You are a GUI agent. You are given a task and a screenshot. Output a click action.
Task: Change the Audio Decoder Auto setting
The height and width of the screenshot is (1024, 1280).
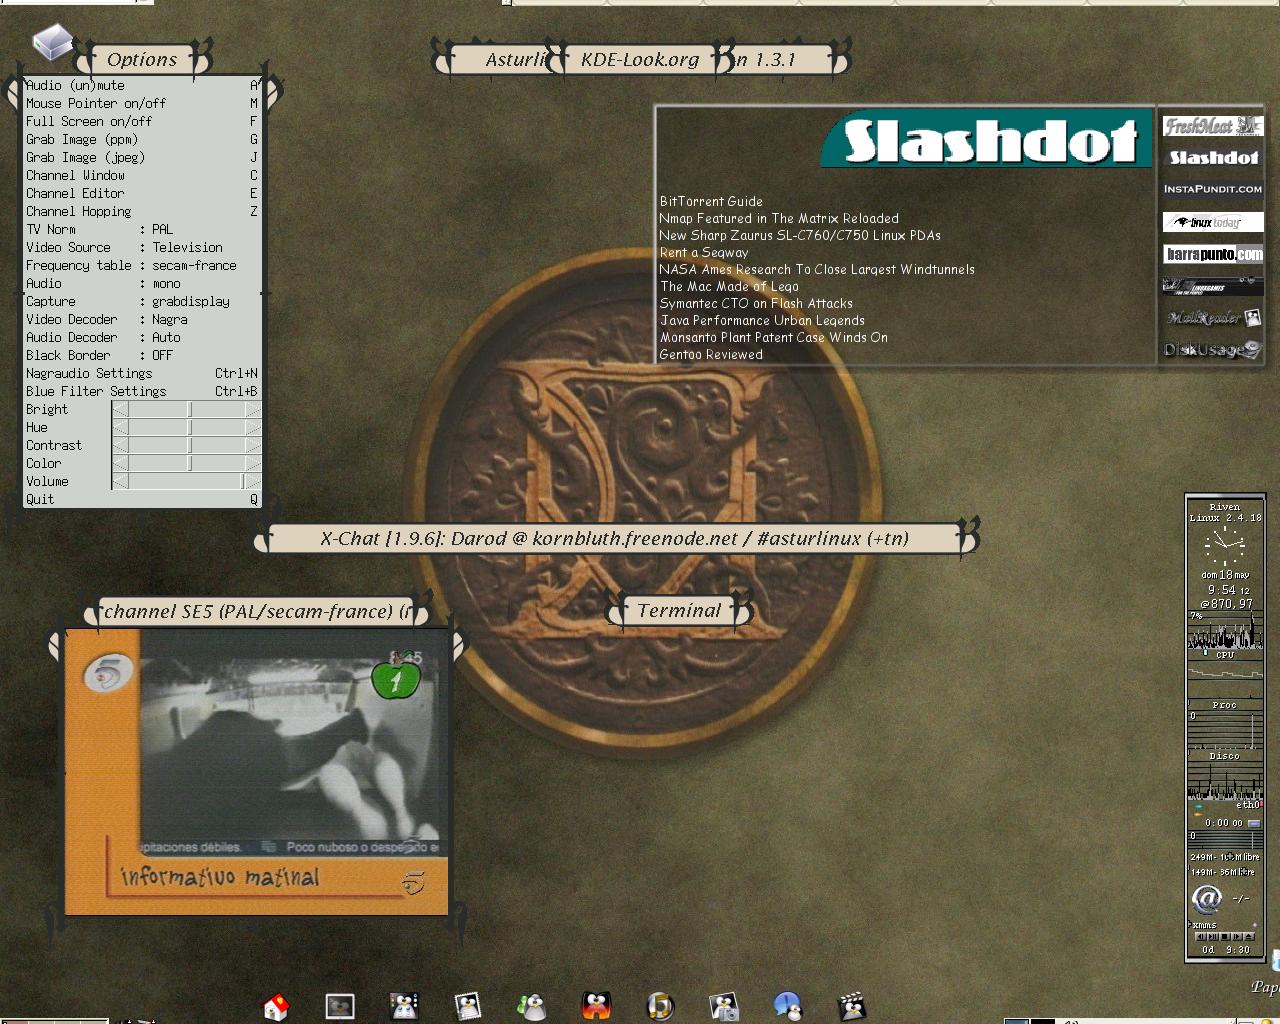142,338
